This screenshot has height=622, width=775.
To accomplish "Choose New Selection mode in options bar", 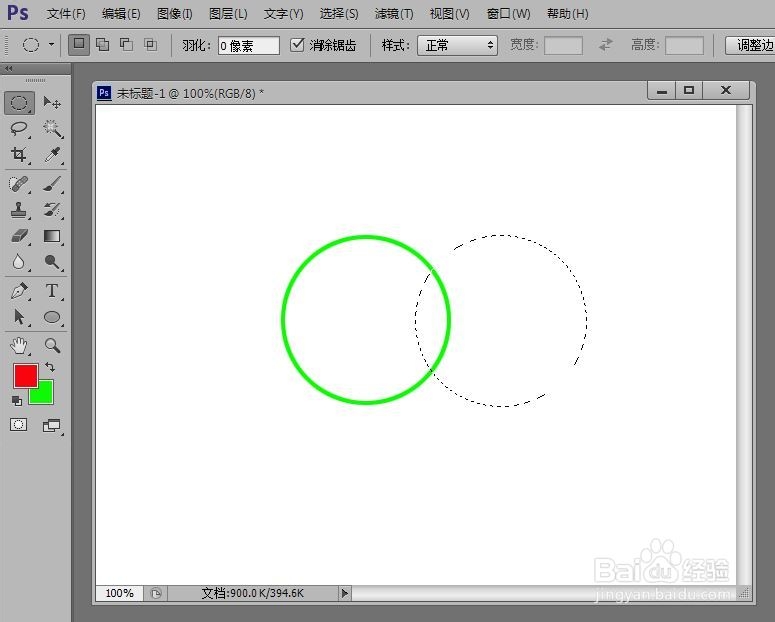I will tap(79, 44).
